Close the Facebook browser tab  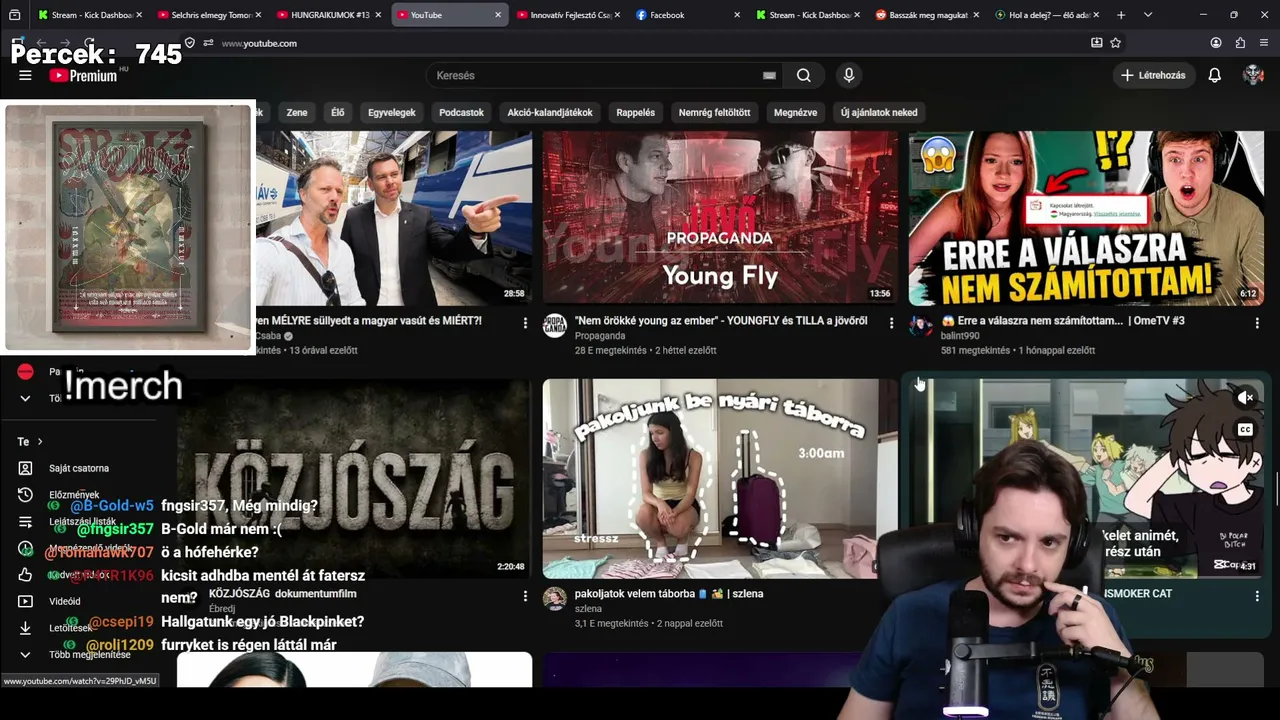[737, 15]
